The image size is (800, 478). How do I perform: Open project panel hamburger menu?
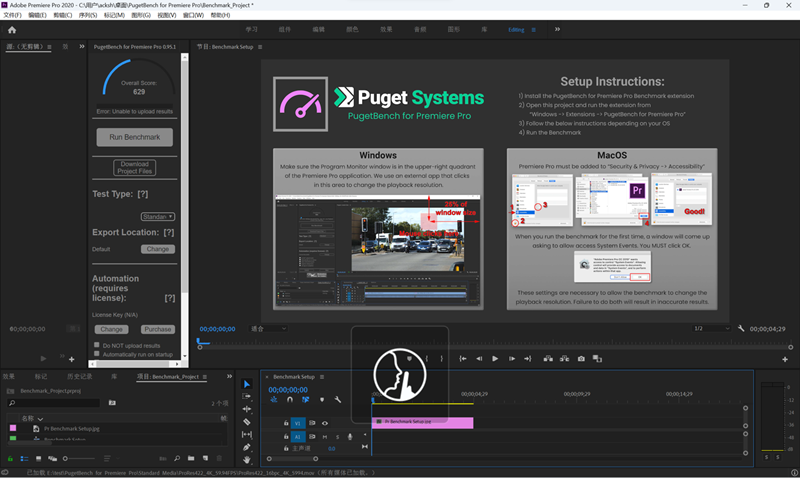pyautogui.click(x=205, y=377)
